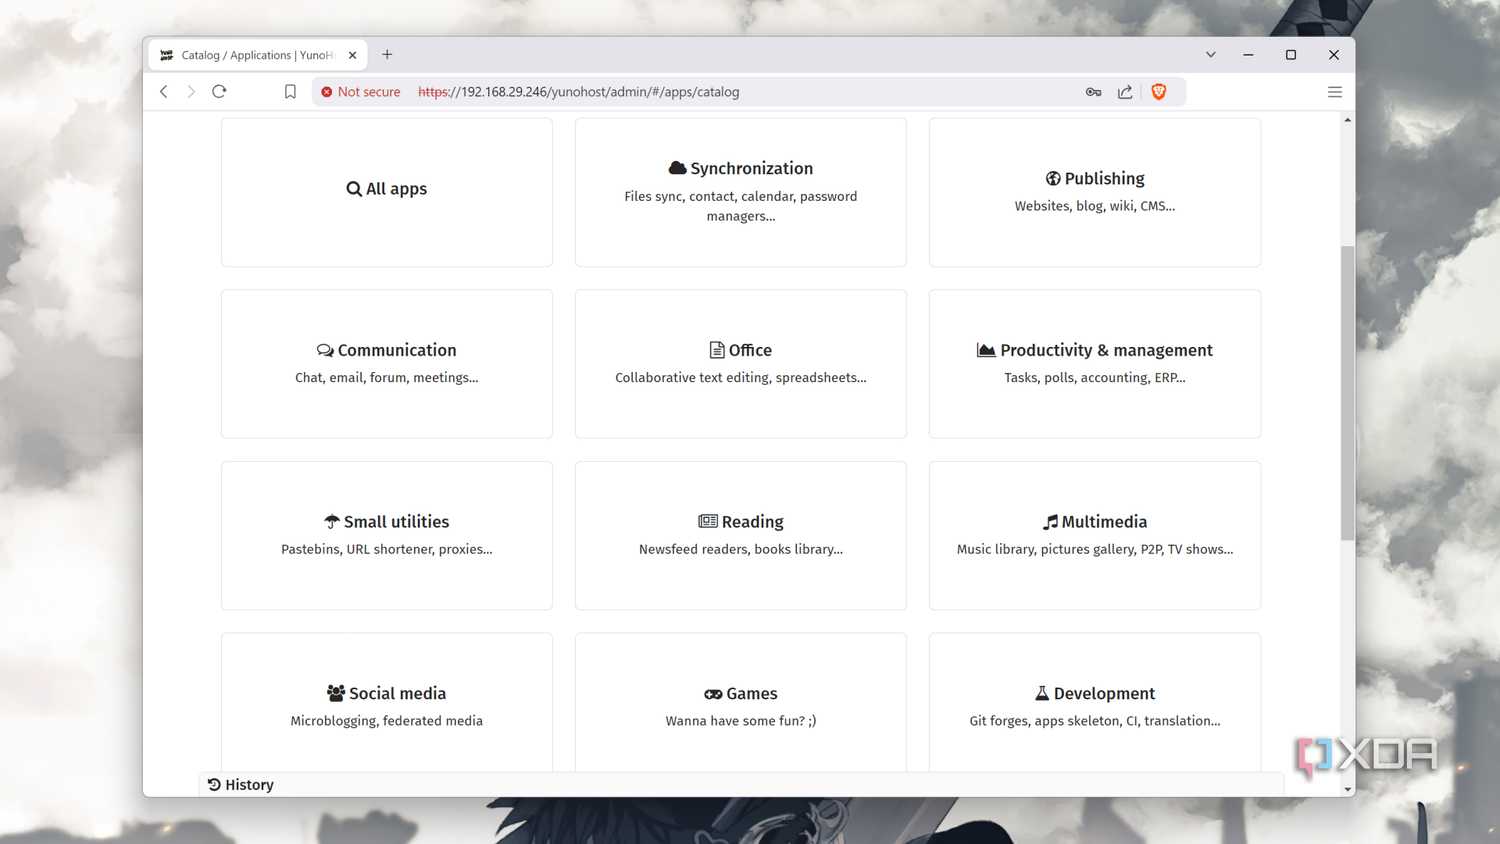Screen dimensions: 1500x844
Task: Click the YunoHost favicon on the tab
Action: coord(167,55)
